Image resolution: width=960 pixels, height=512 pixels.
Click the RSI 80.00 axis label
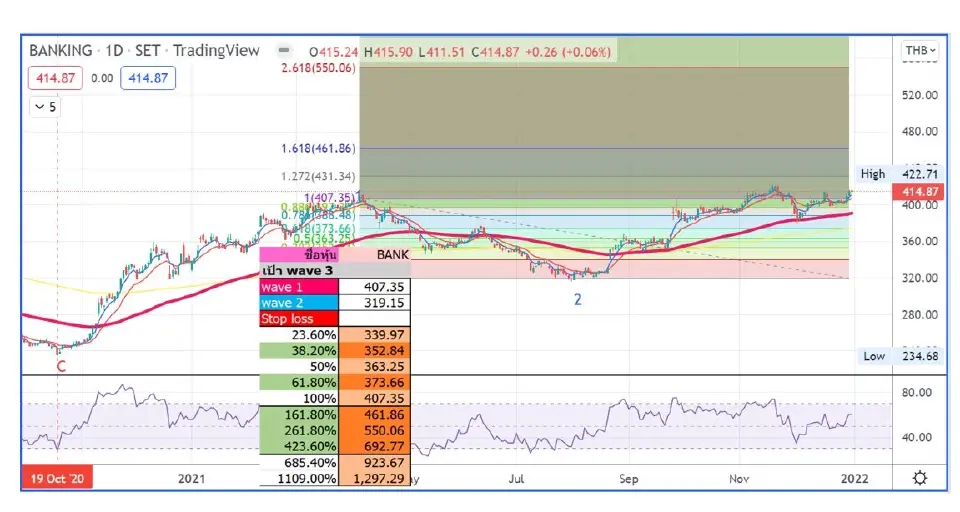(x=917, y=393)
